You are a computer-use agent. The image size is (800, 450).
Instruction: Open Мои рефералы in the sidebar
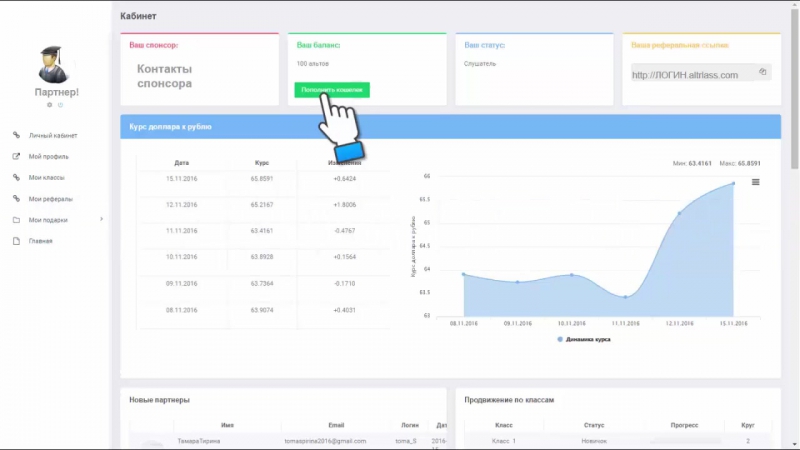[x=50, y=199]
